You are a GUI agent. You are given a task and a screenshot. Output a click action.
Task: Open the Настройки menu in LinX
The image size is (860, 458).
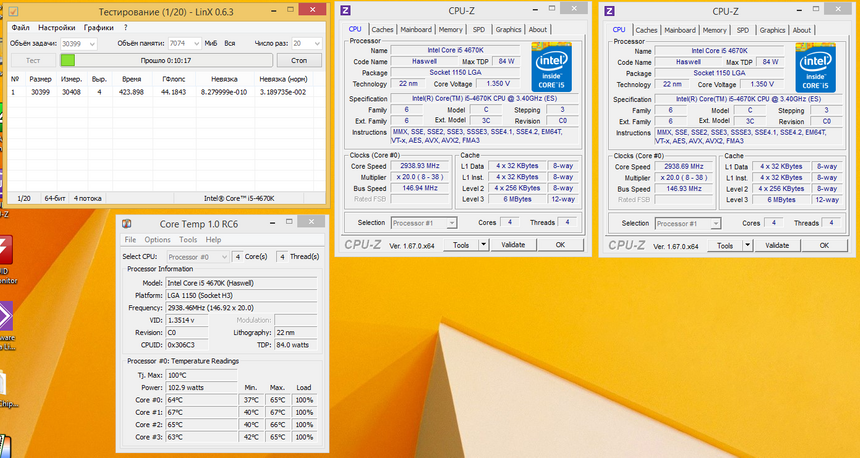coord(56,27)
